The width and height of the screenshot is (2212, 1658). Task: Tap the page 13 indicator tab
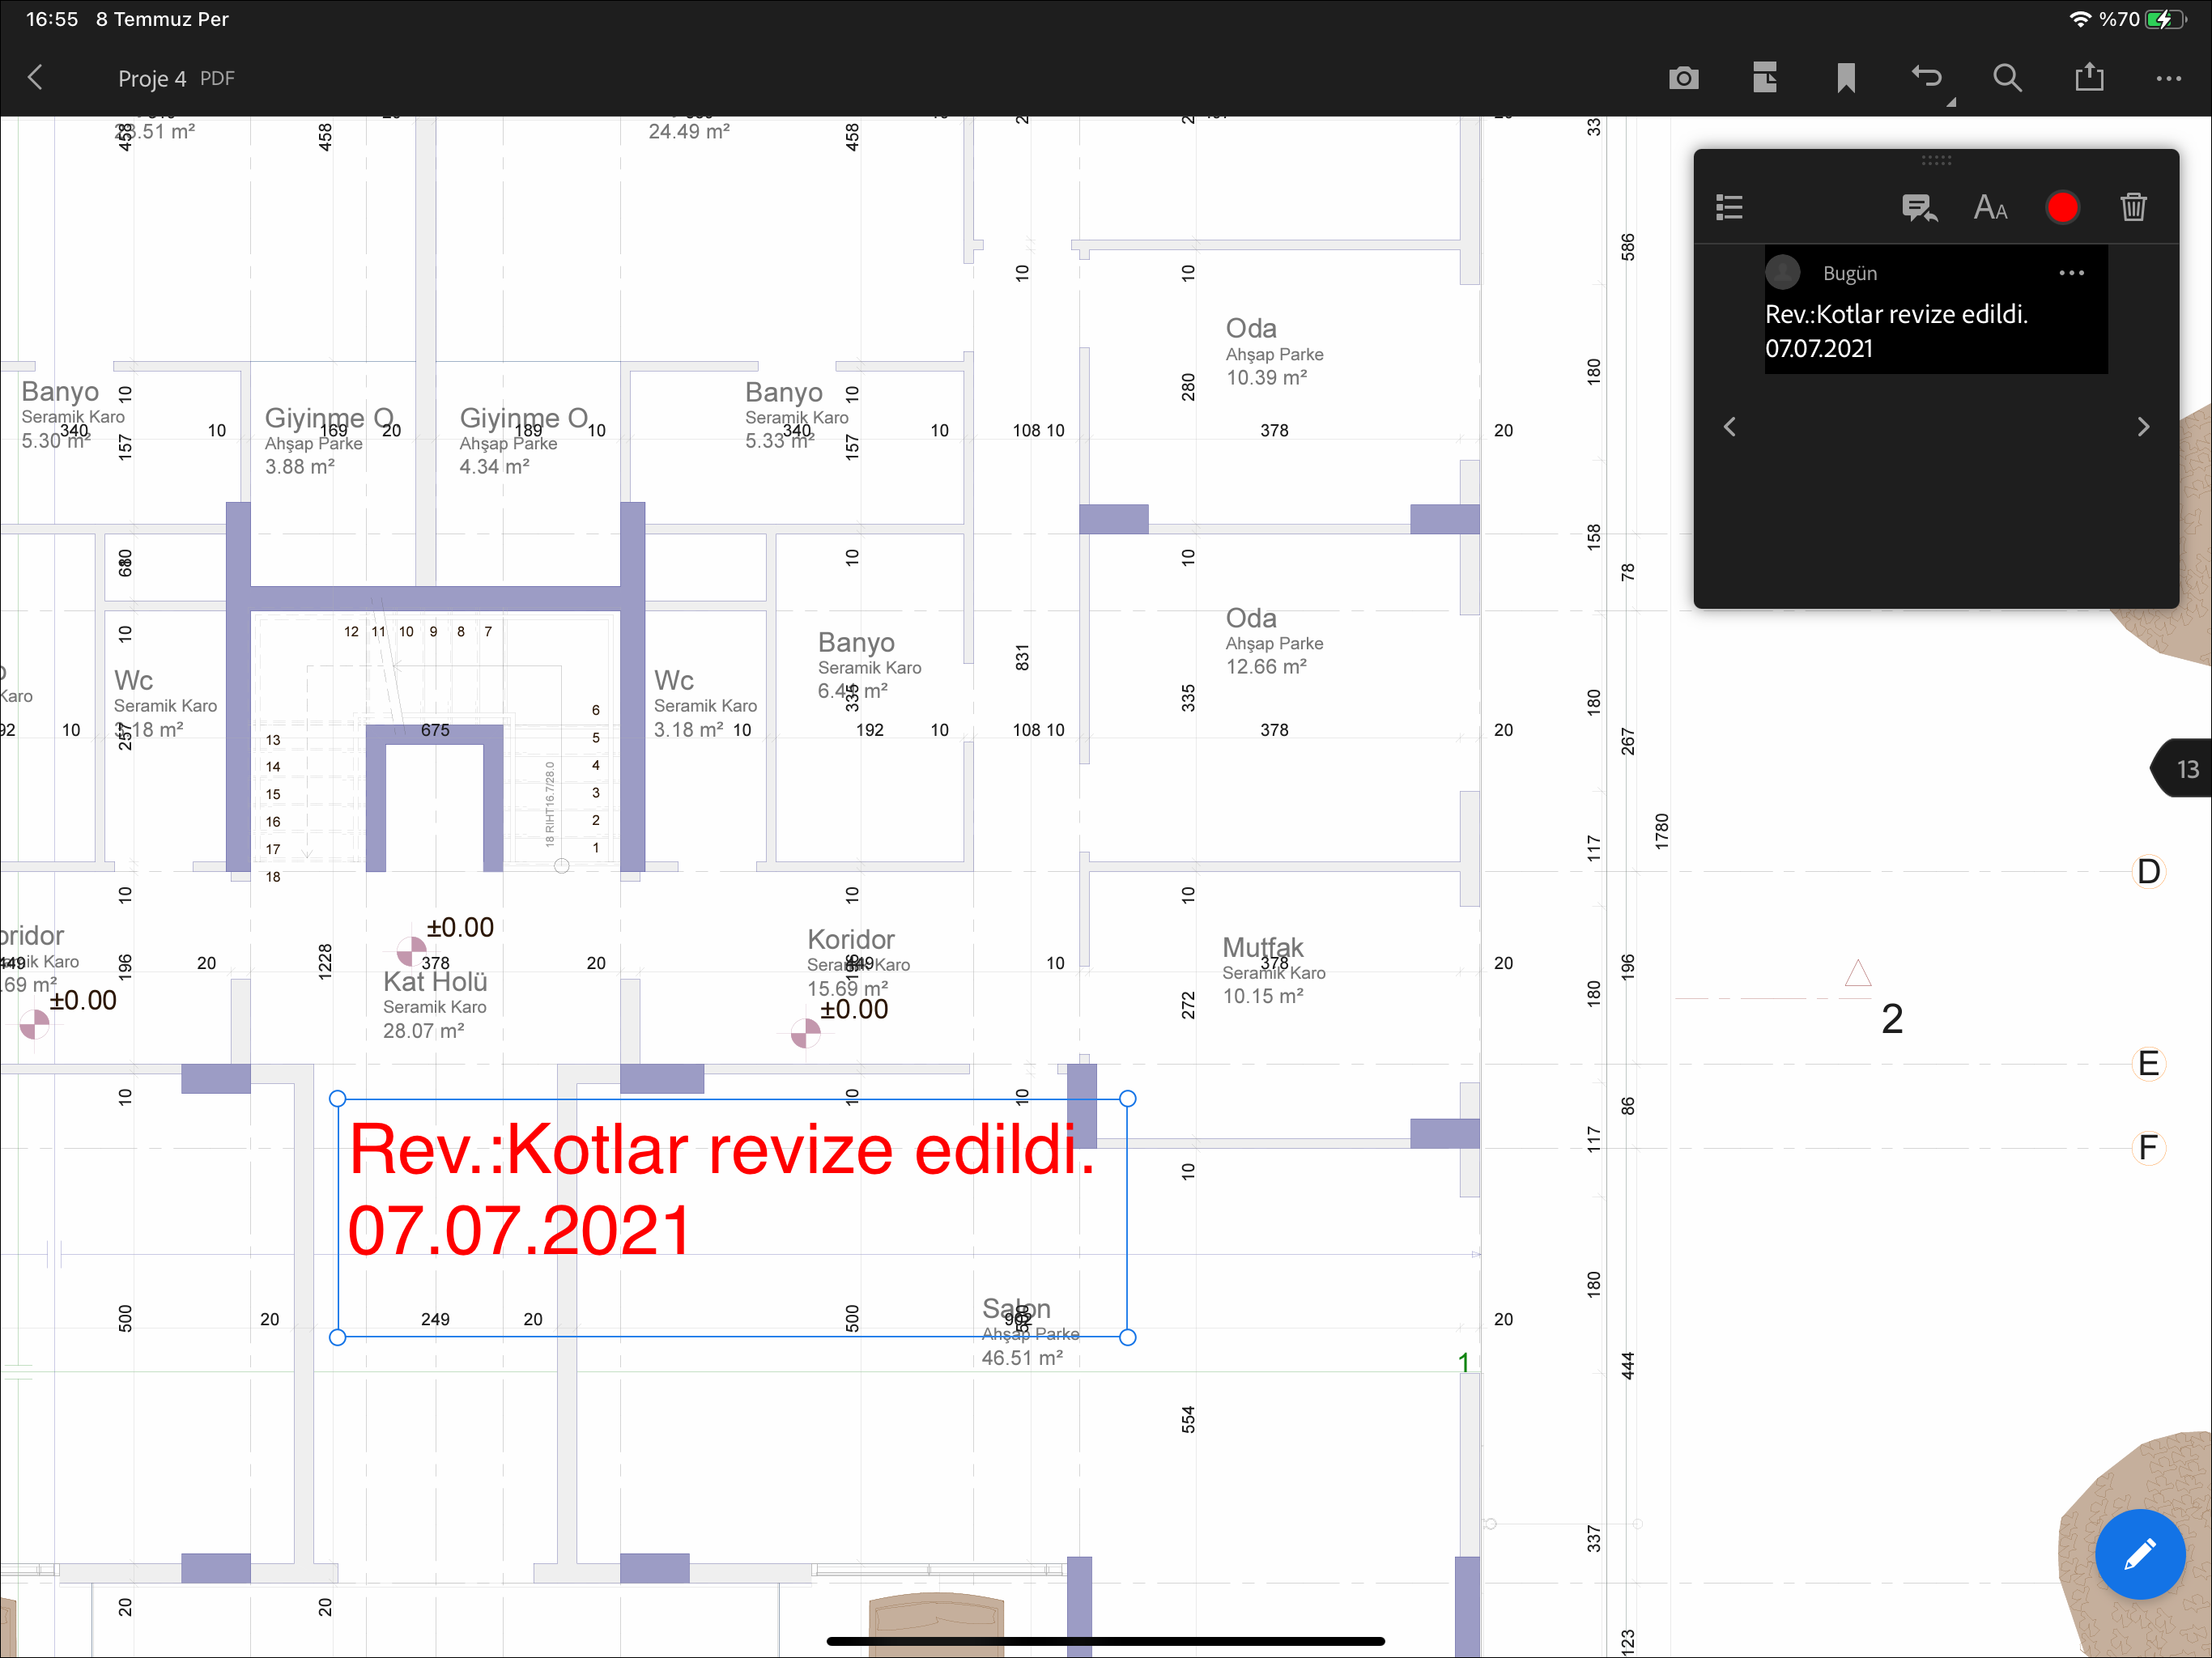pyautogui.click(x=2185, y=769)
